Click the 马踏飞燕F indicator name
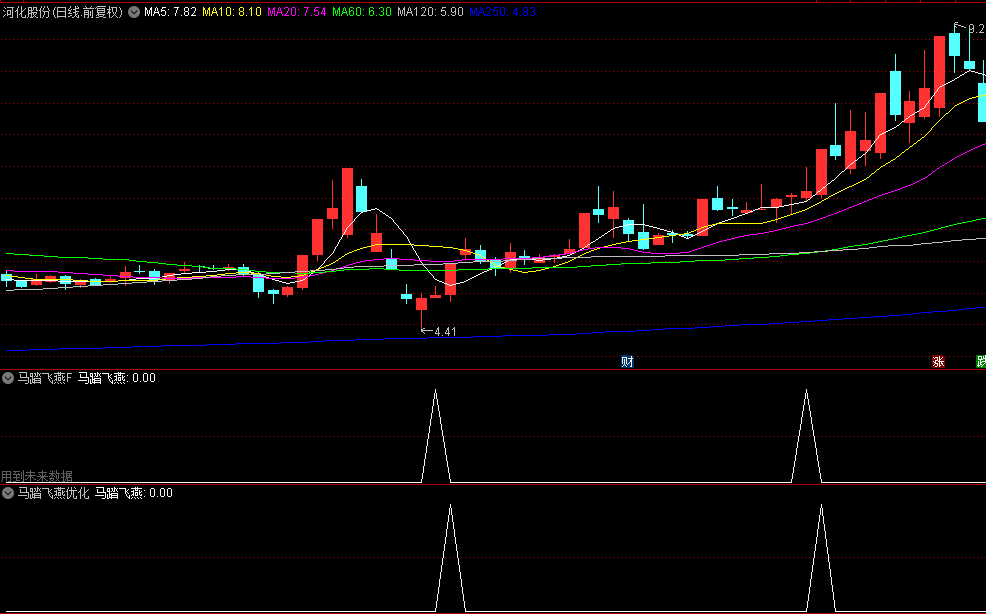The height and width of the screenshot is (614, 986). coord(45,378)
